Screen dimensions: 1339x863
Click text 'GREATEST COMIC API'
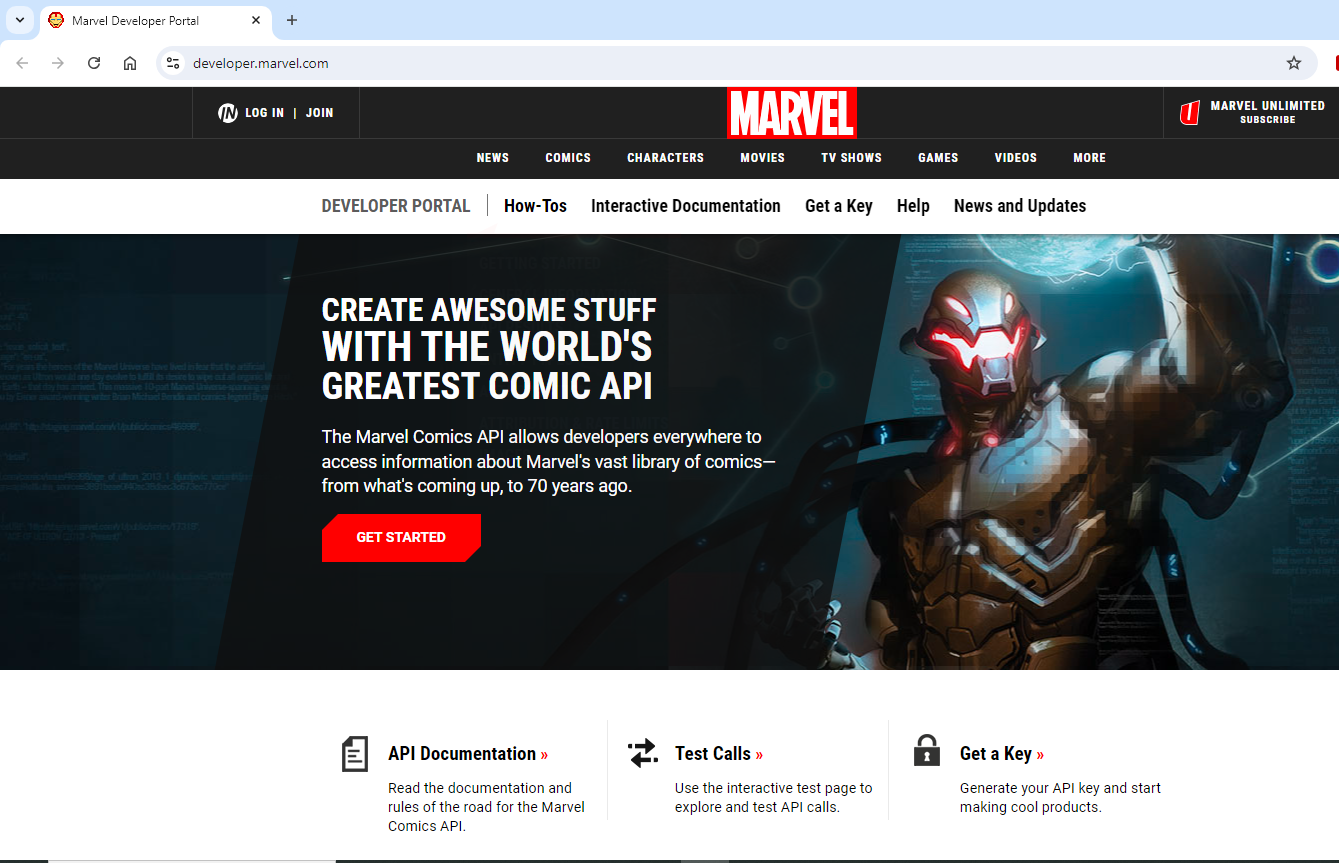(487, 385)
